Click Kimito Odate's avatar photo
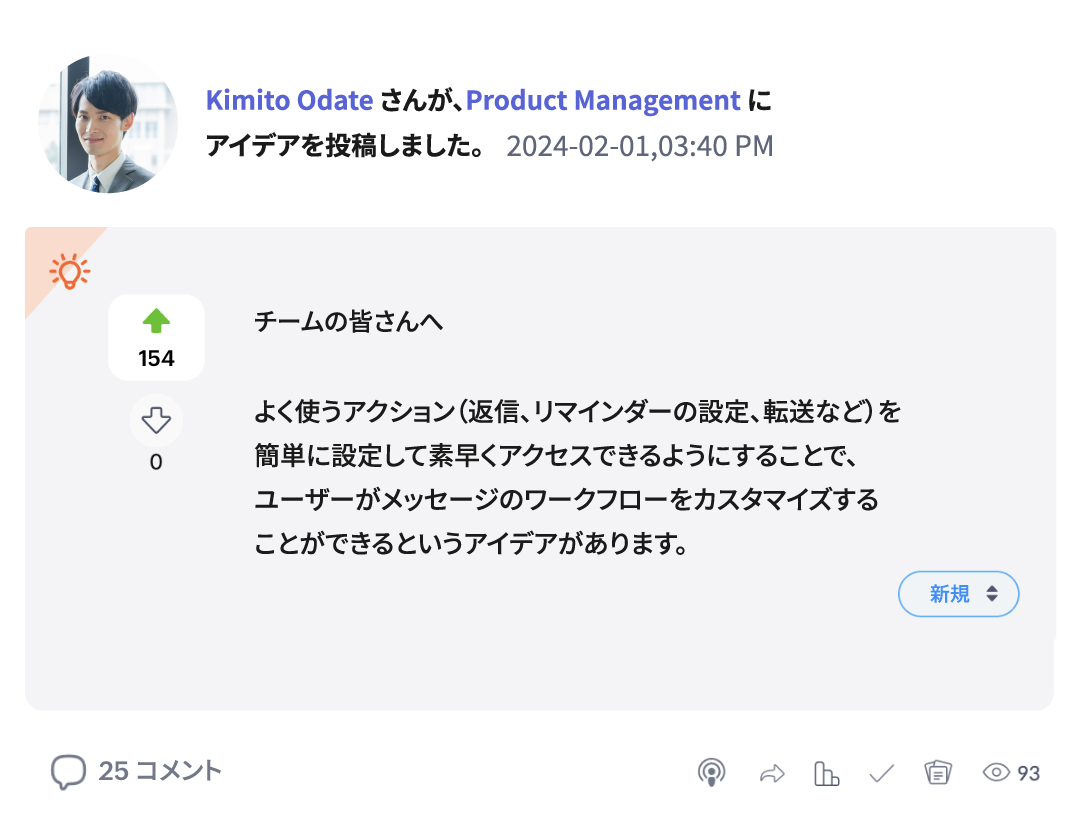1077x831 pixels. [x=107, y=122]
